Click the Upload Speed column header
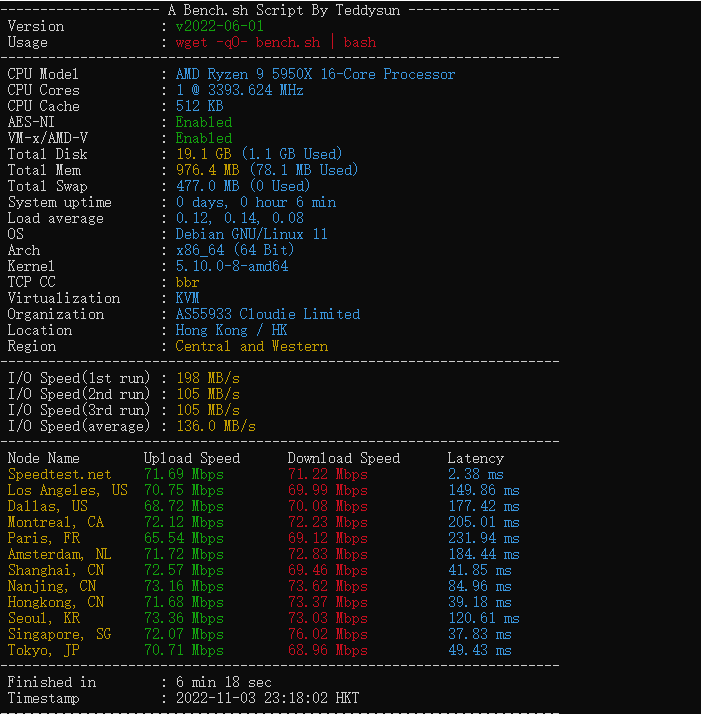701x714 pixels. point(191,458)
